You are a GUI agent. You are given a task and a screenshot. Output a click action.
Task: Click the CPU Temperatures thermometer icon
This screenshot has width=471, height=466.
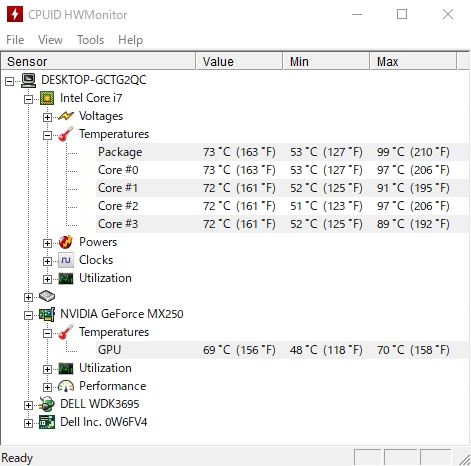[66, 134]
